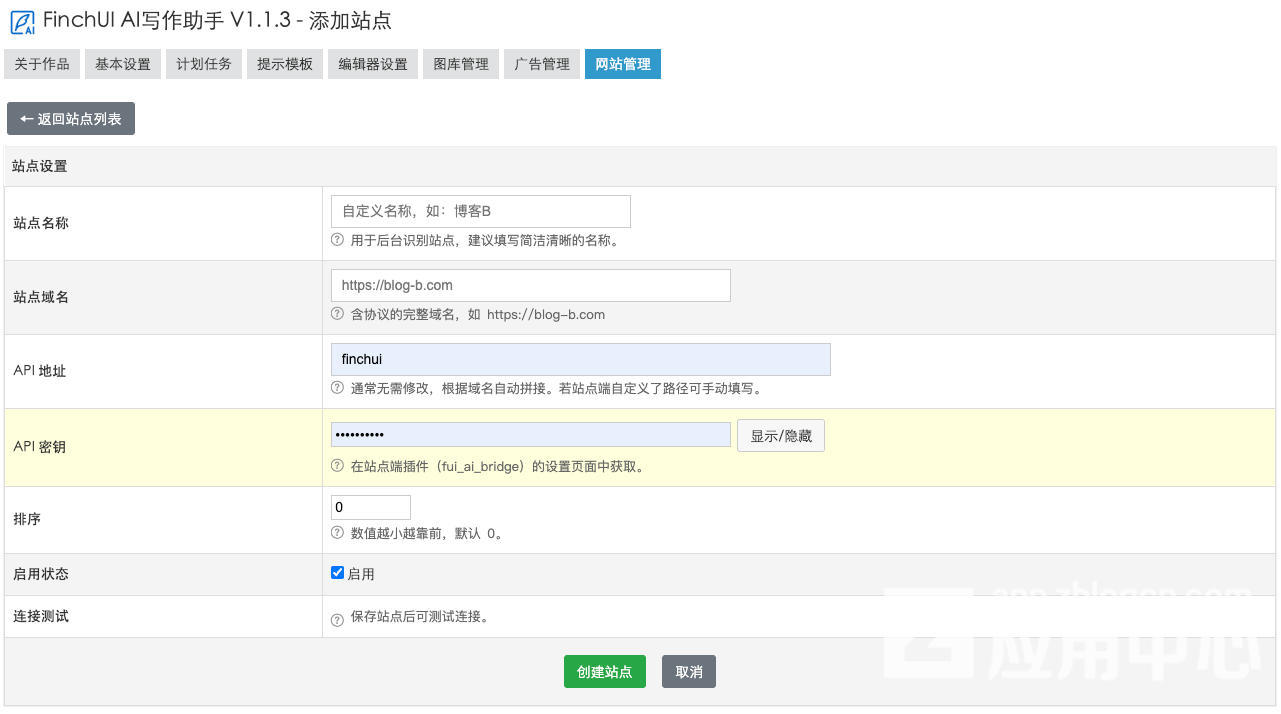Click help icon under 排序 field
The width and height of the screenshot is (1281, 714).
click(x=337, y=533)
